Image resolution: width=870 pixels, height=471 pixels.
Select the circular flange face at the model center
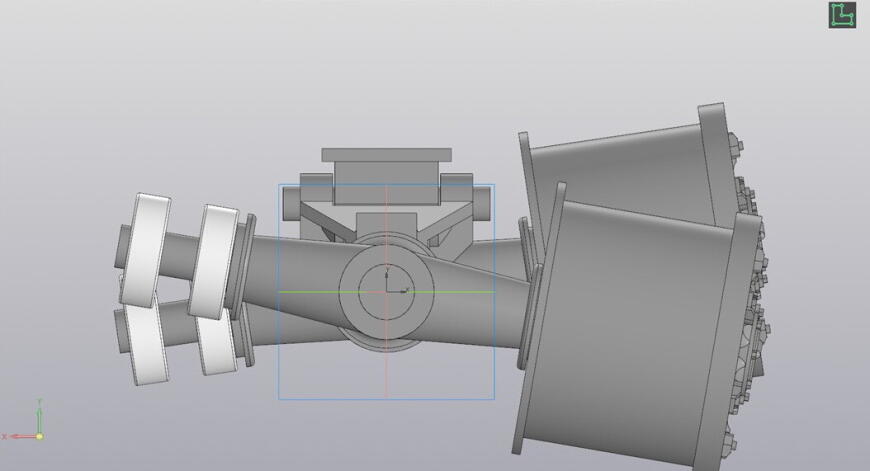coord(386,292)
